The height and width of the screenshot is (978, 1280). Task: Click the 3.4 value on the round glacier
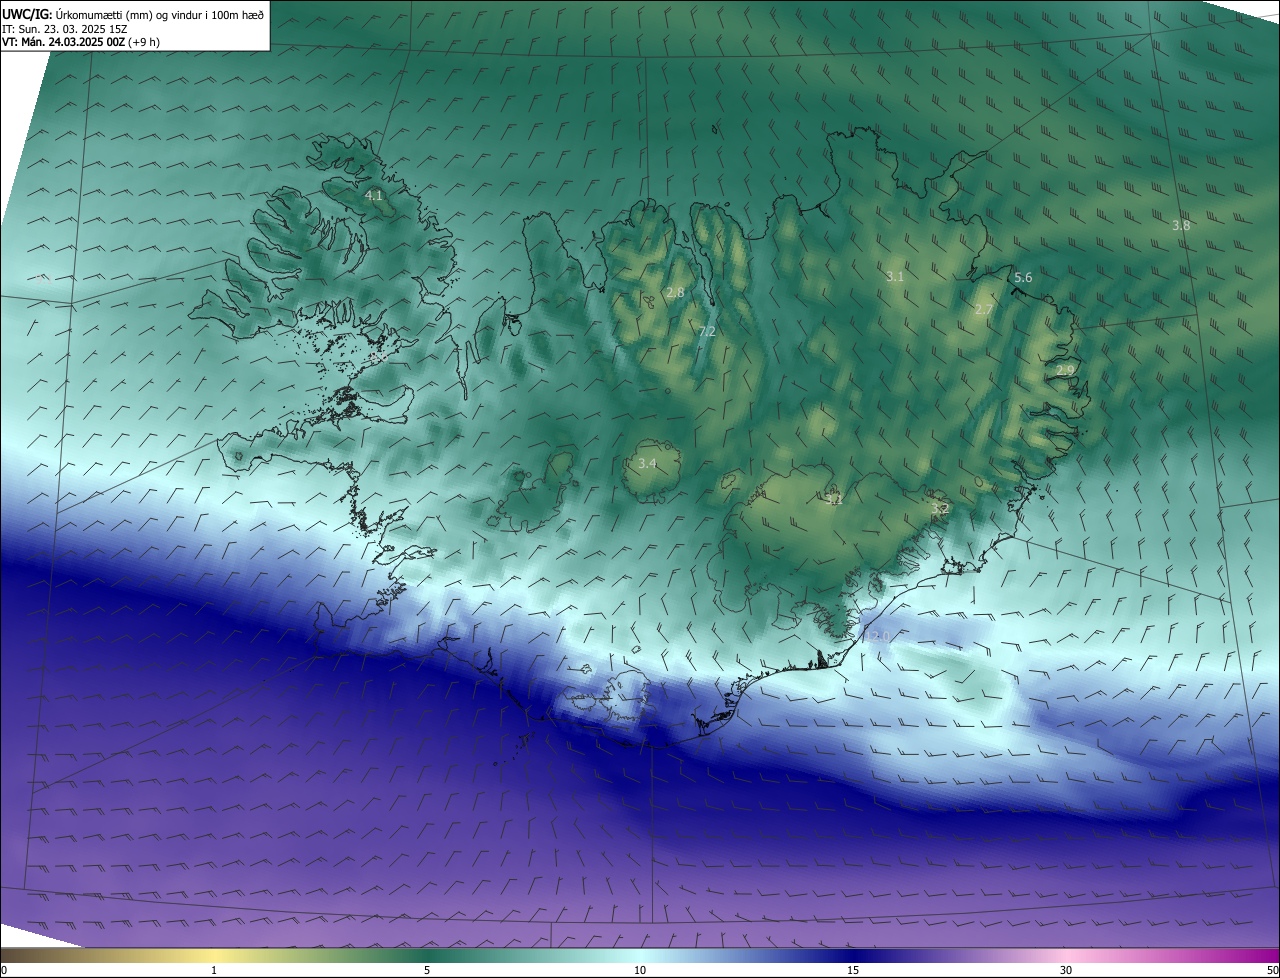[x=647, y=463]
